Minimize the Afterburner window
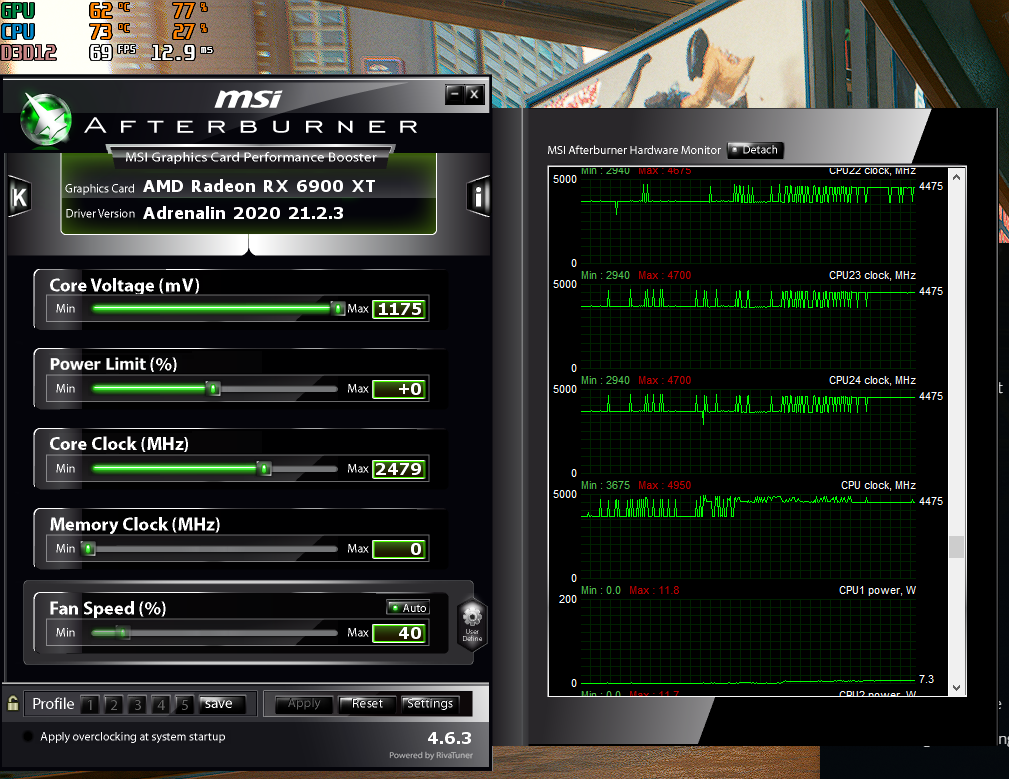 click(x=454, y=95)
